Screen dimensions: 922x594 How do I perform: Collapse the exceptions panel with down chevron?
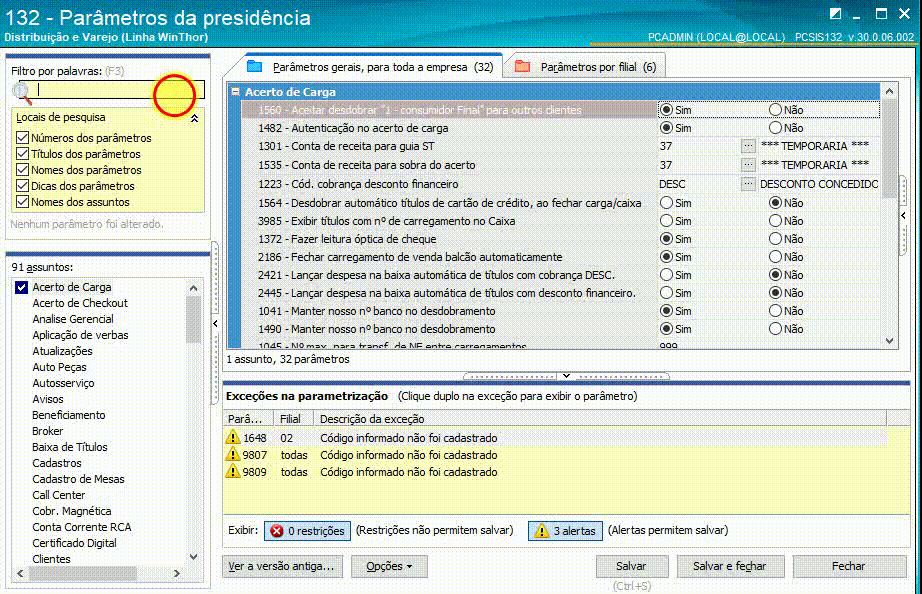(x=566, y=375)
